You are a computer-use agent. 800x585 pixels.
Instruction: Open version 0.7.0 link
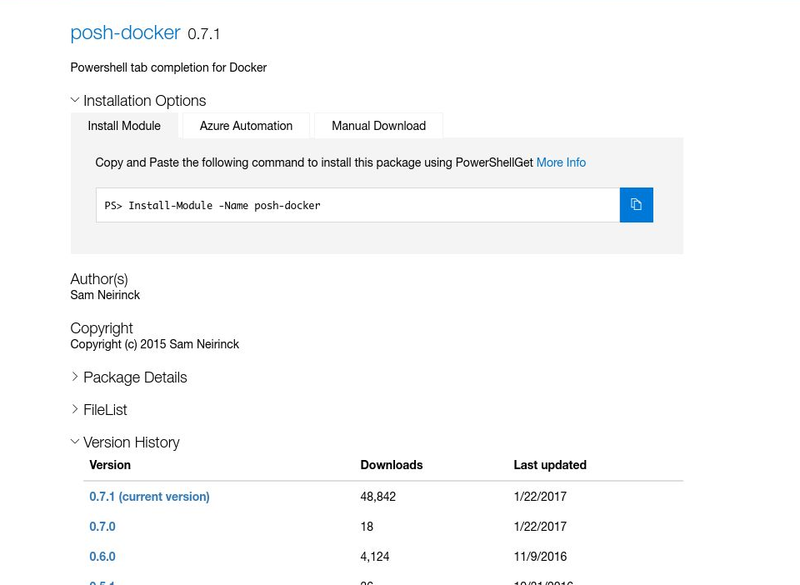103,526
